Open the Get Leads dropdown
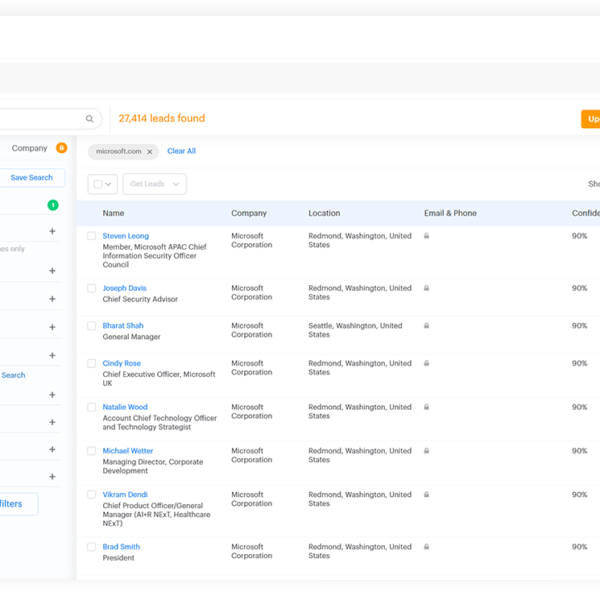This screenshot has height=600, width=600. pos(155,184)
